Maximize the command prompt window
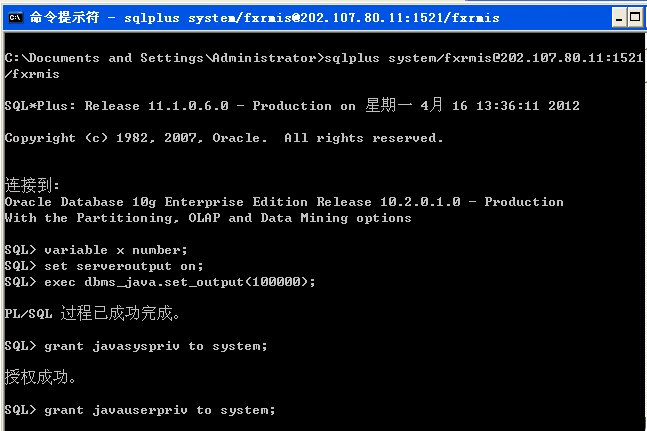The height and width of the screenshot is (431, 647). 635,18
